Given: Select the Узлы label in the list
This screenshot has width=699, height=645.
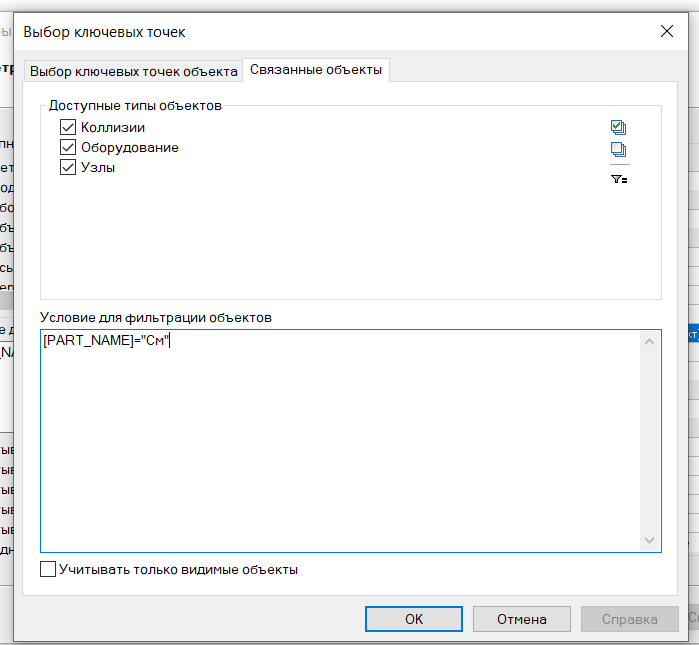Looking at the screenshot, I should pyautogui.click(x=98, y=168).
